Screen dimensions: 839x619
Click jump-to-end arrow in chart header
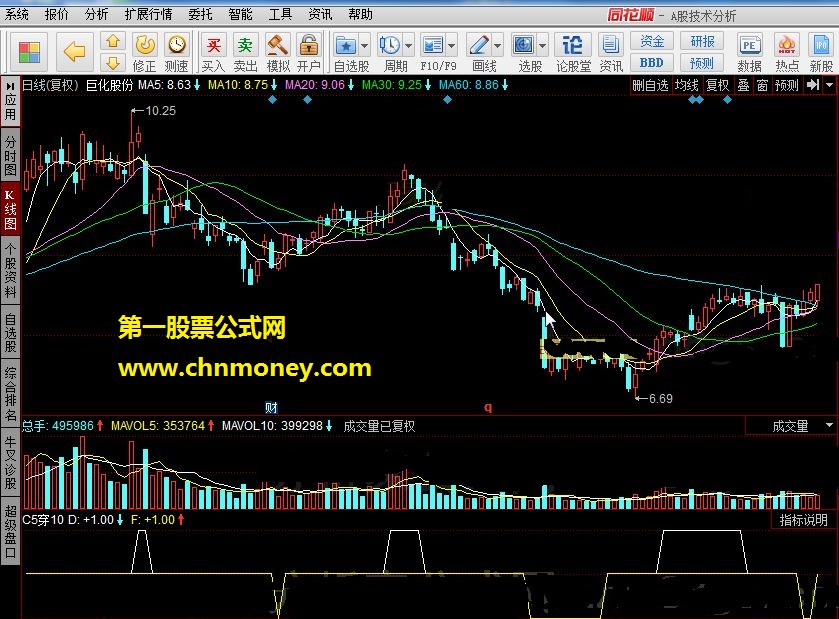pos(813,85)
